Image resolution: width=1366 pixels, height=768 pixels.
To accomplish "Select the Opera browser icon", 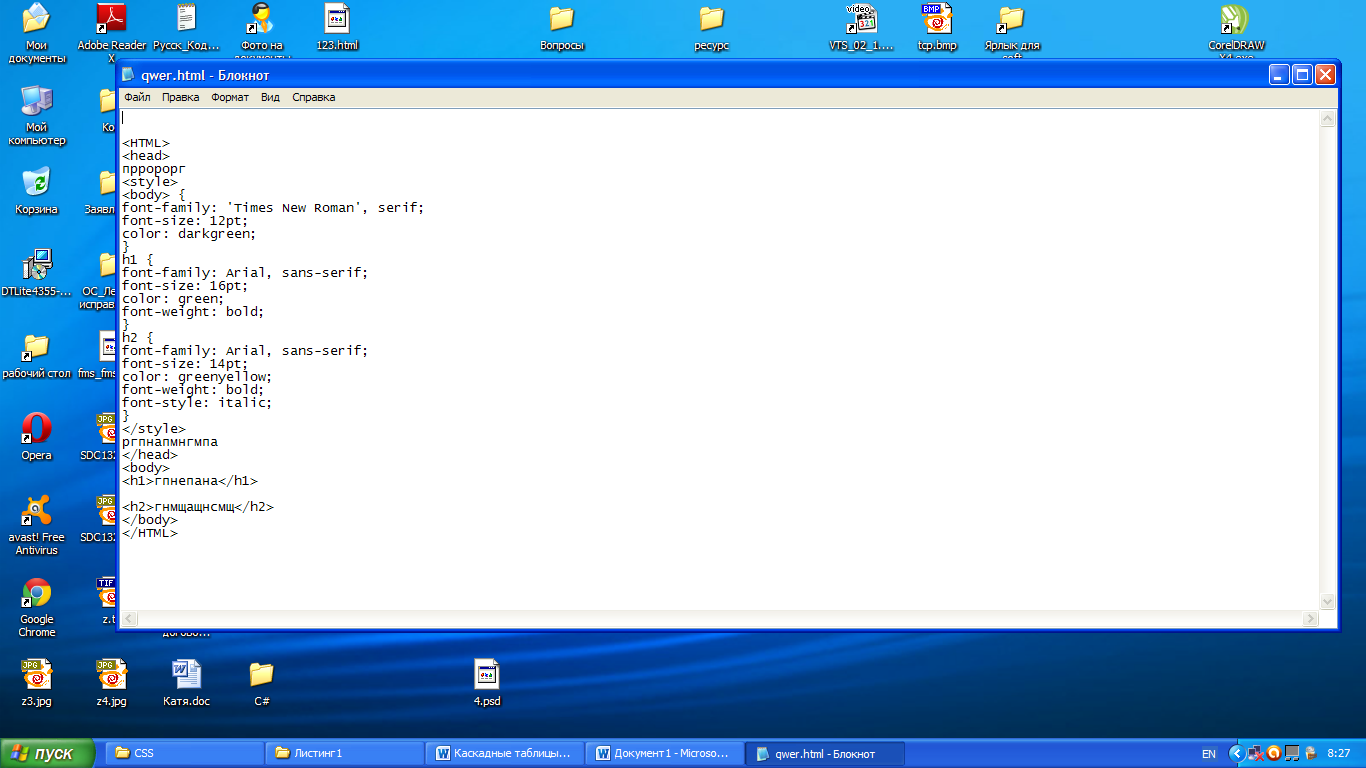I will (37, 437).
